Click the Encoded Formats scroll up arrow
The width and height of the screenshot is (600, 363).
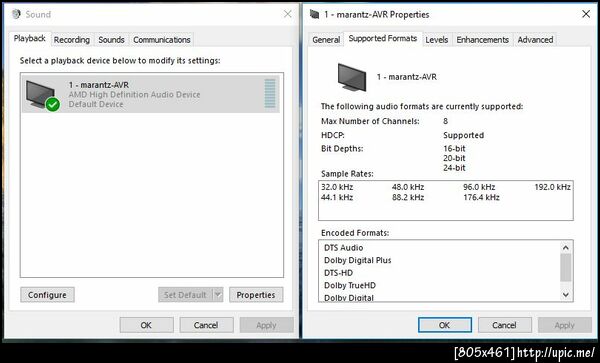566,248
